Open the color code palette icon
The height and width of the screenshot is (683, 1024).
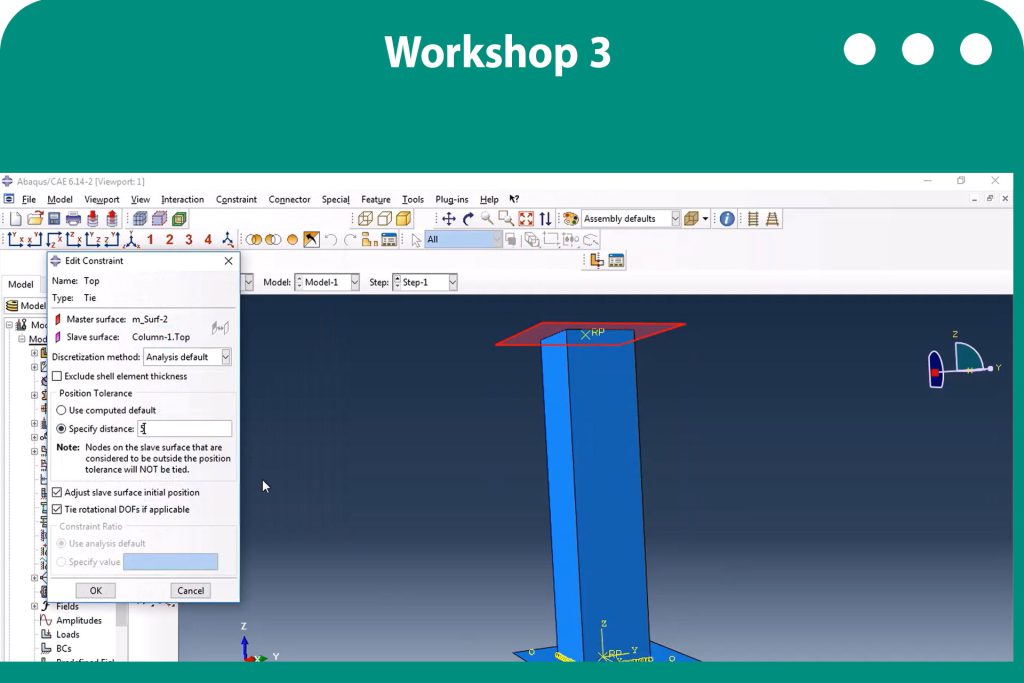pos(571,219)
